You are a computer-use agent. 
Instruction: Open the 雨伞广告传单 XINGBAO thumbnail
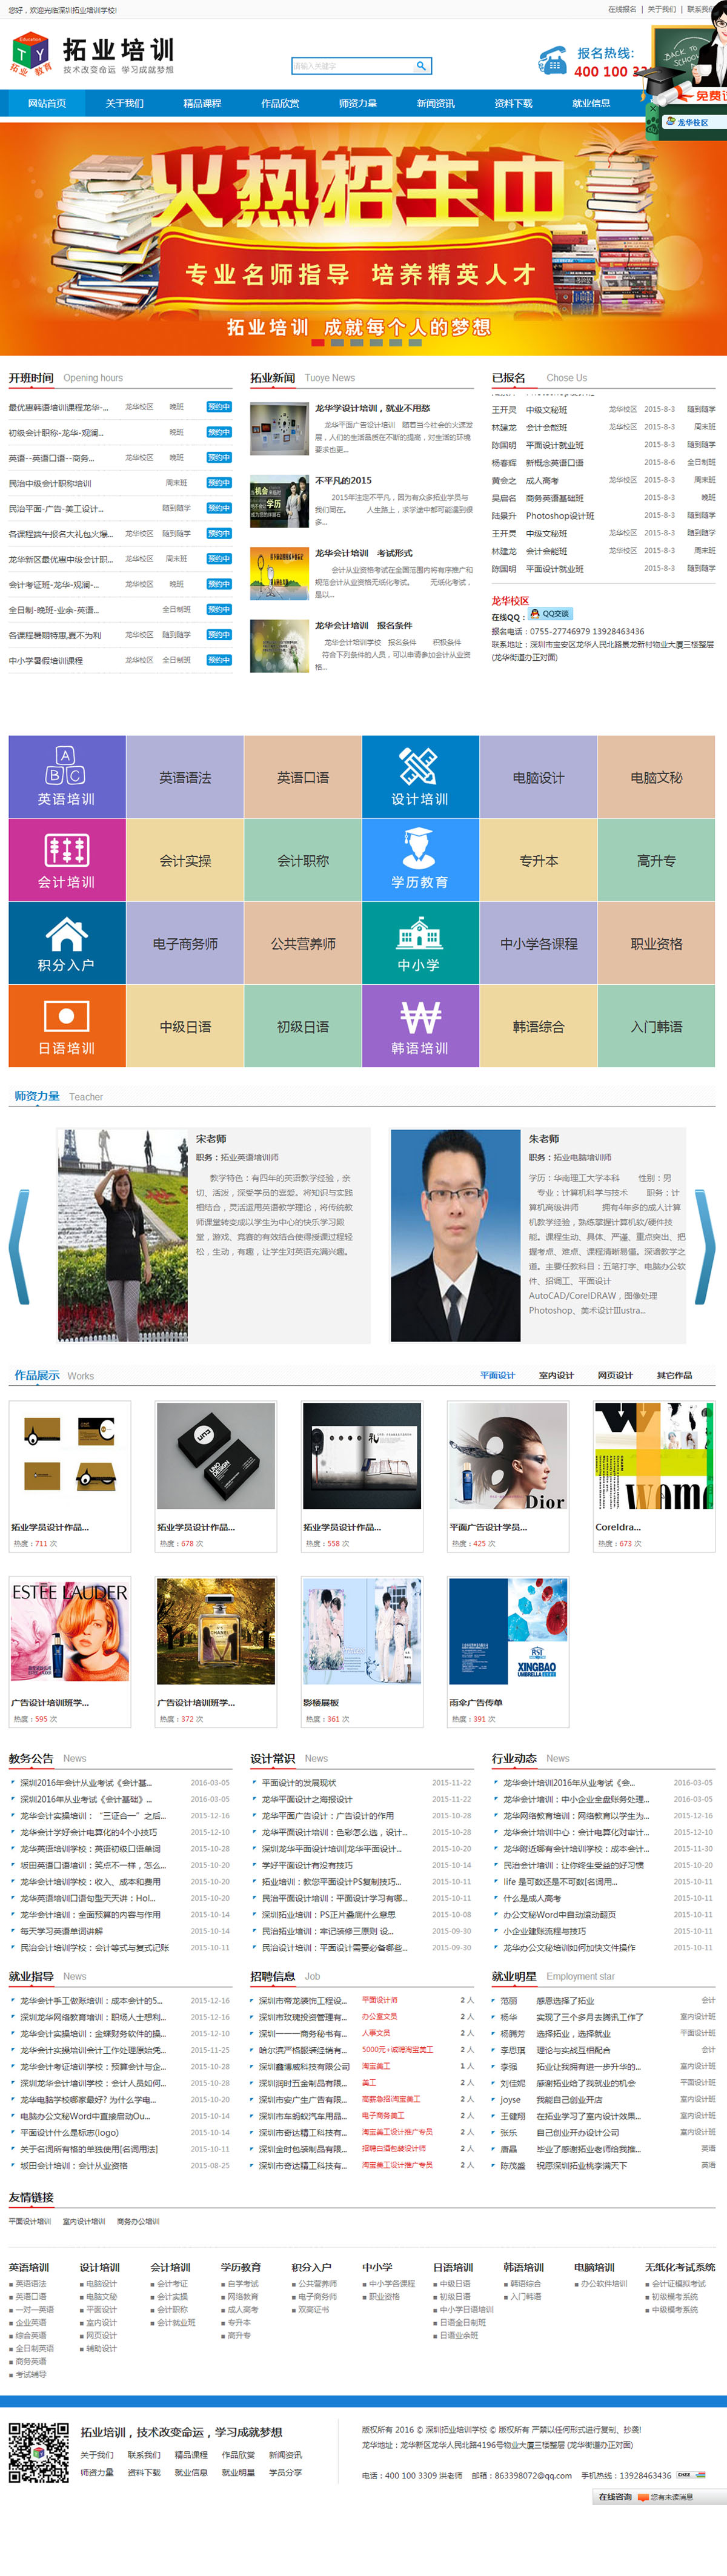(x=508, y=1631)
